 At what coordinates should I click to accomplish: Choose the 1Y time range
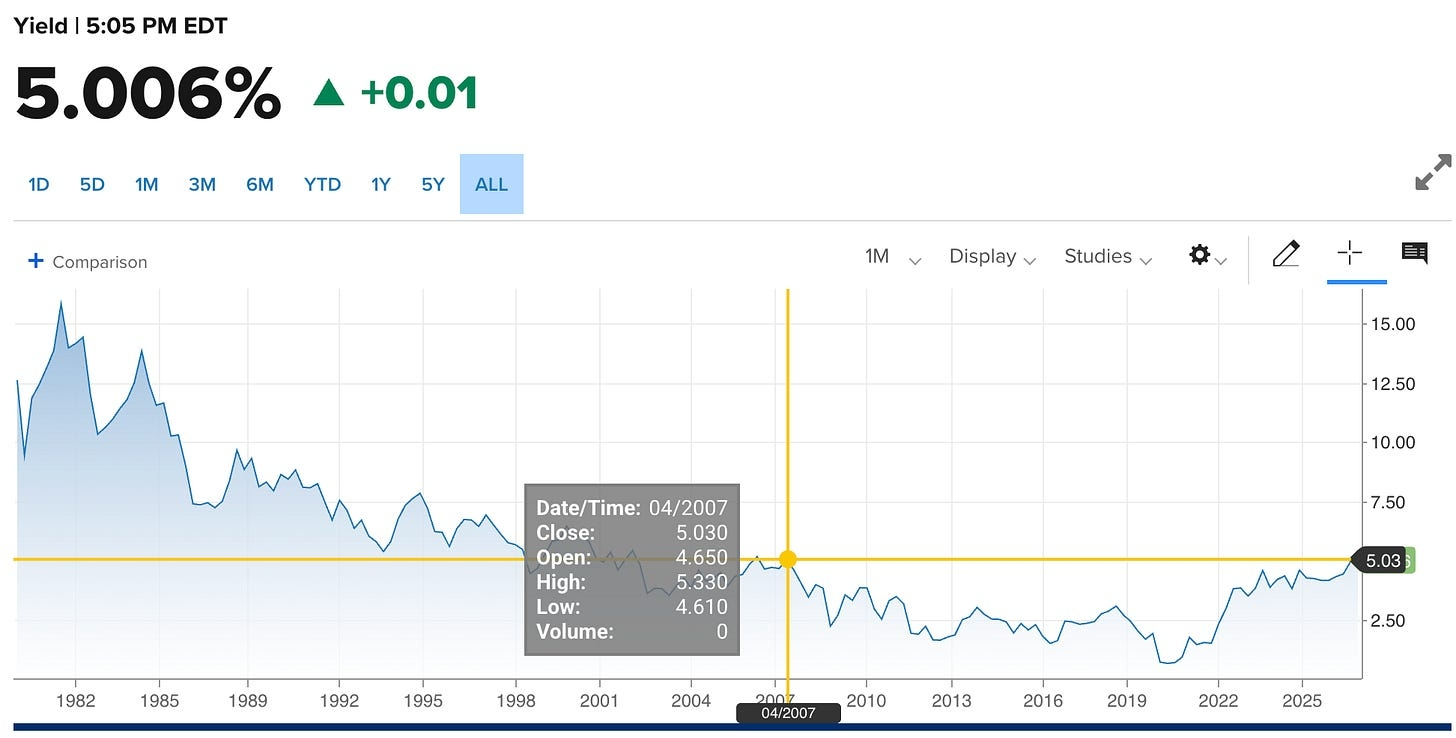(x=380, y=184)
